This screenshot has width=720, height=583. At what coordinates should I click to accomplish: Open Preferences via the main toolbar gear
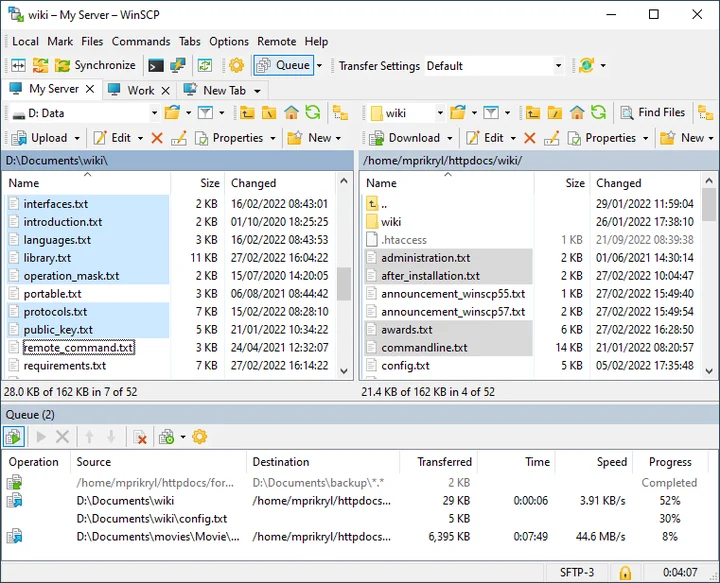point(236,66)
